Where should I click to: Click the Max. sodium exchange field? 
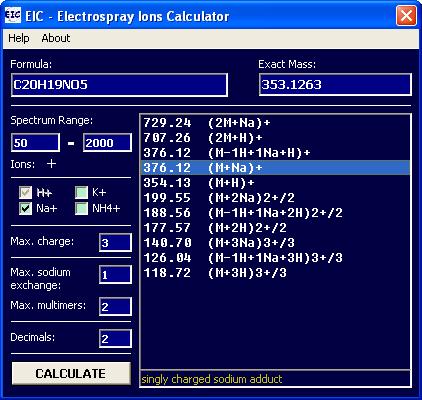(115, 275)
